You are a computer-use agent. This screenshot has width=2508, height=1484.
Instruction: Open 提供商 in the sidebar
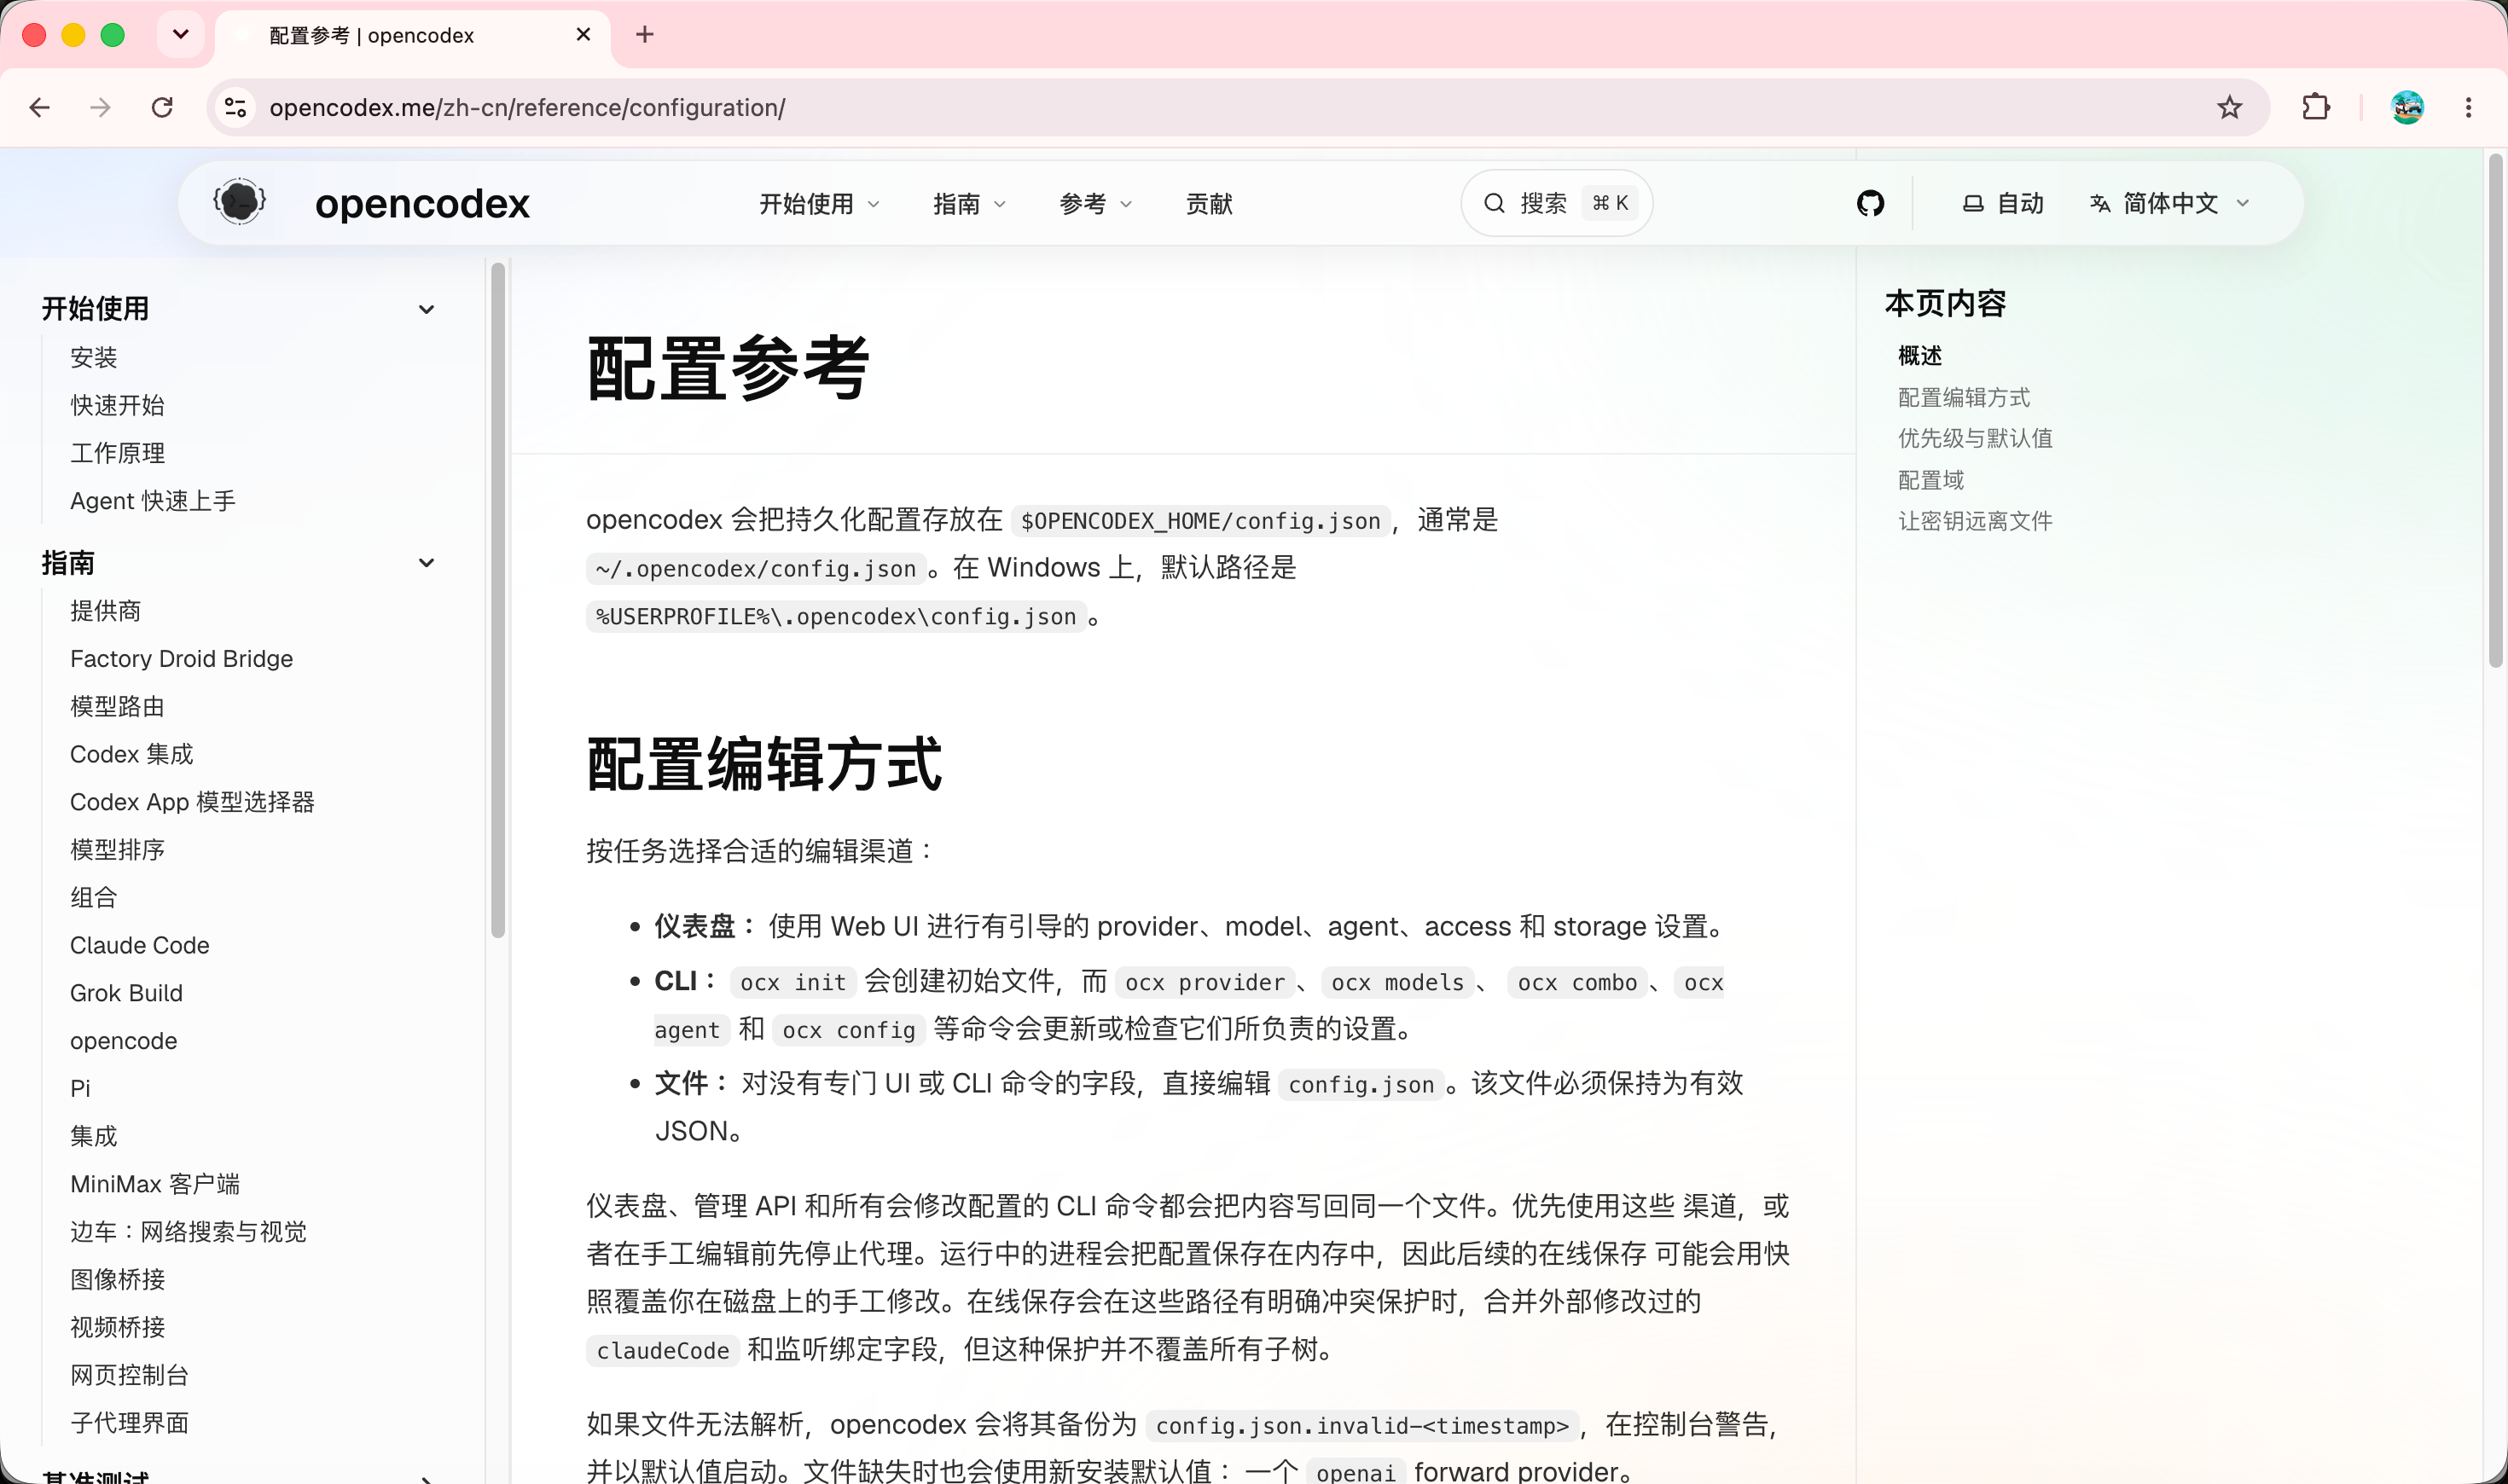tap(105, 611)
